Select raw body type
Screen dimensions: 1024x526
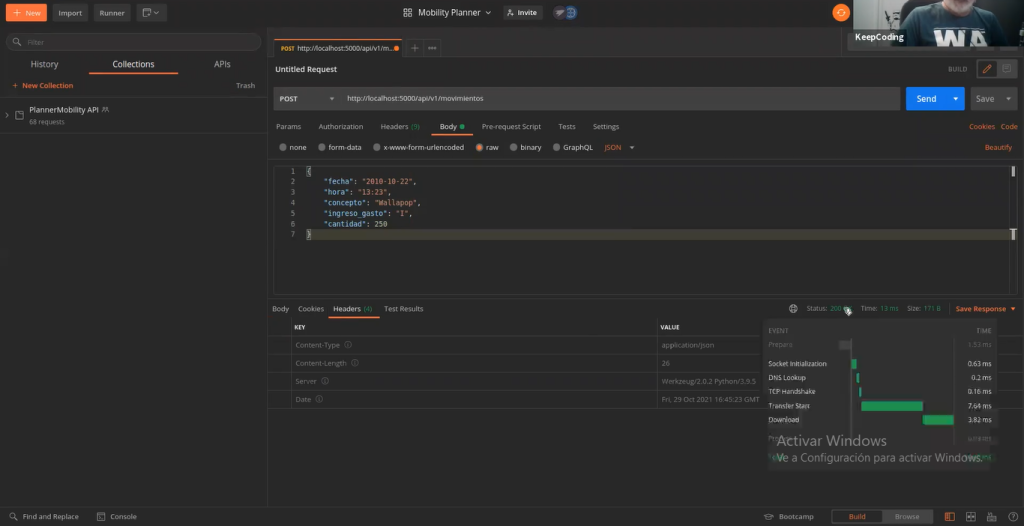[487, 147]
